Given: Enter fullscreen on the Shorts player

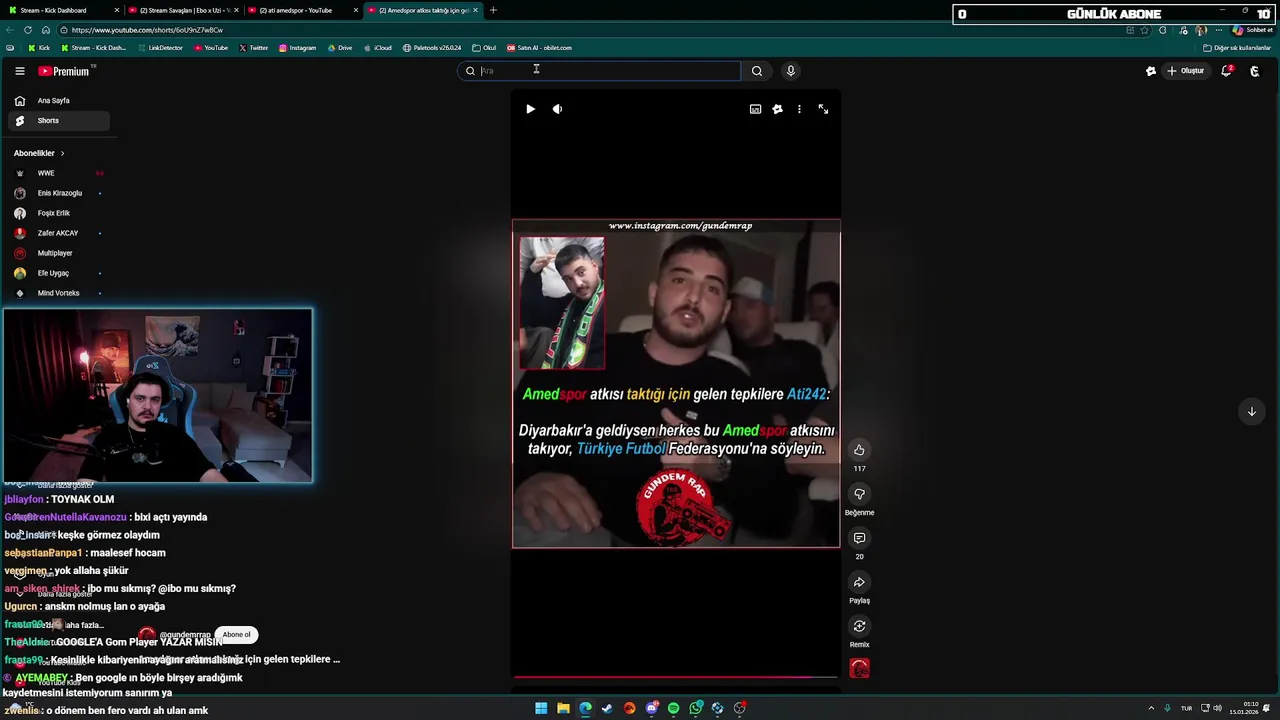Looking at the screenshot, I should click(823, 109).
